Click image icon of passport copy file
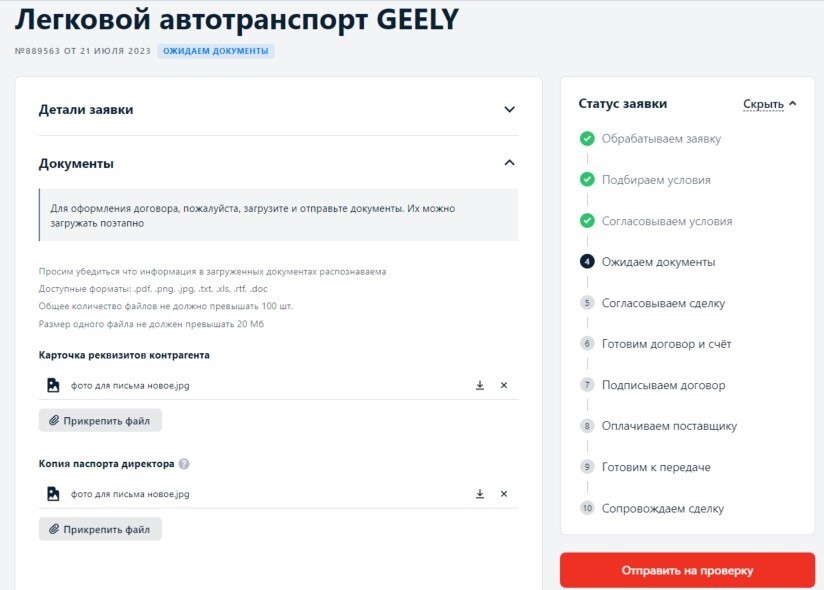 tap(52, 494)
